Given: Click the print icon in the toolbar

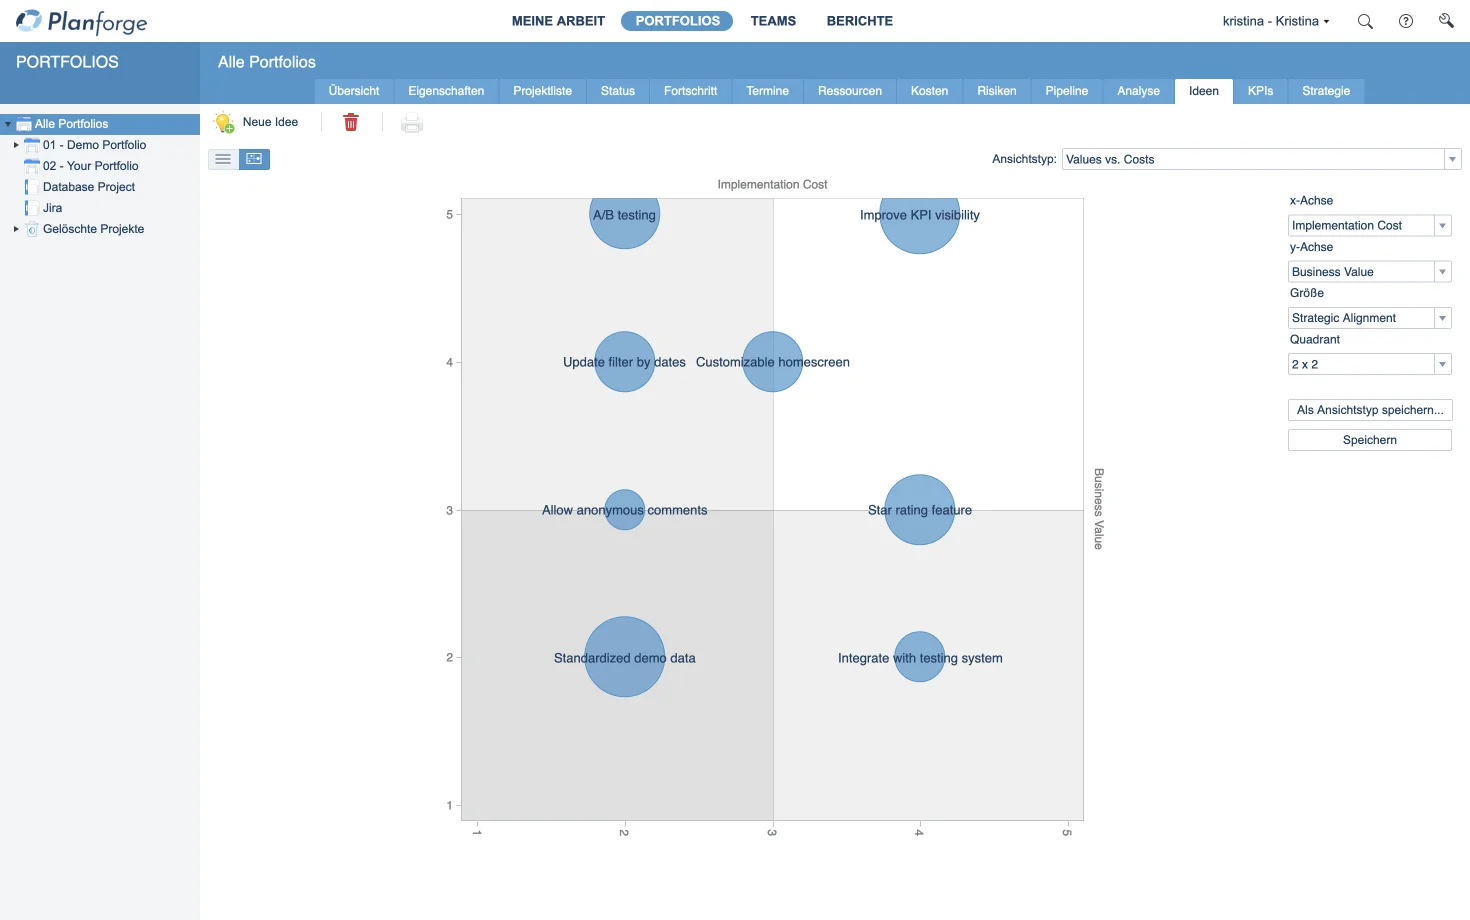Looking at the screenshot, I should click(412, 122).
